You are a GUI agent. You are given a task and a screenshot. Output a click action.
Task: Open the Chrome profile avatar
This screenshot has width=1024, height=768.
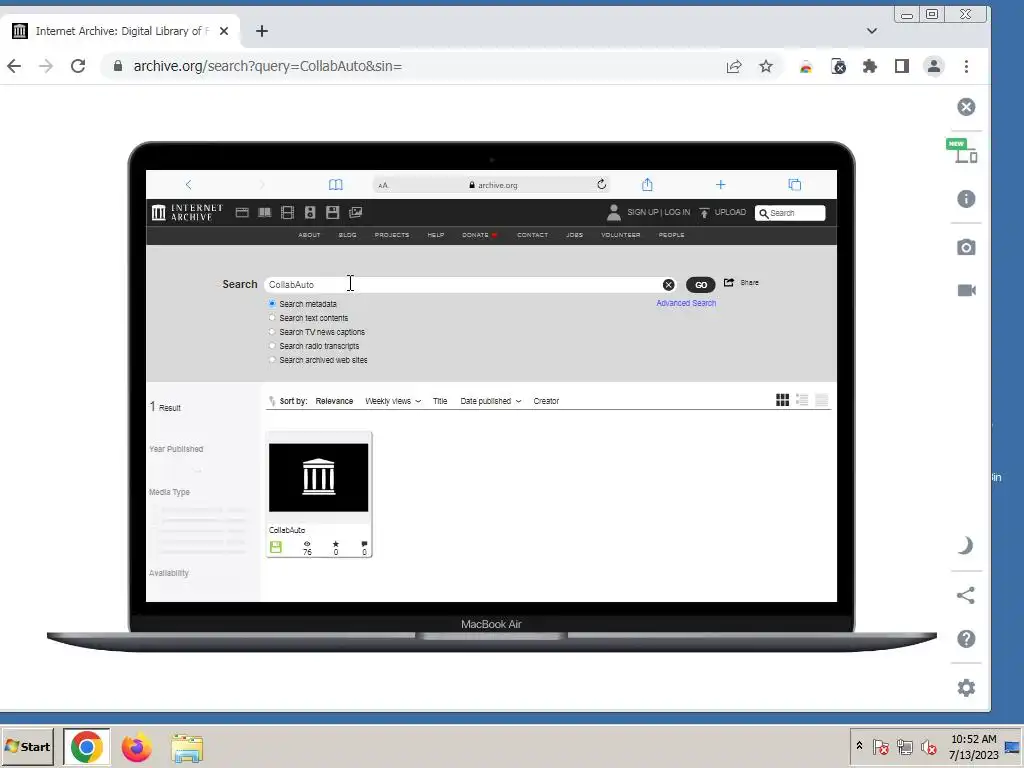pyautogui.click(x=934, y=66)
